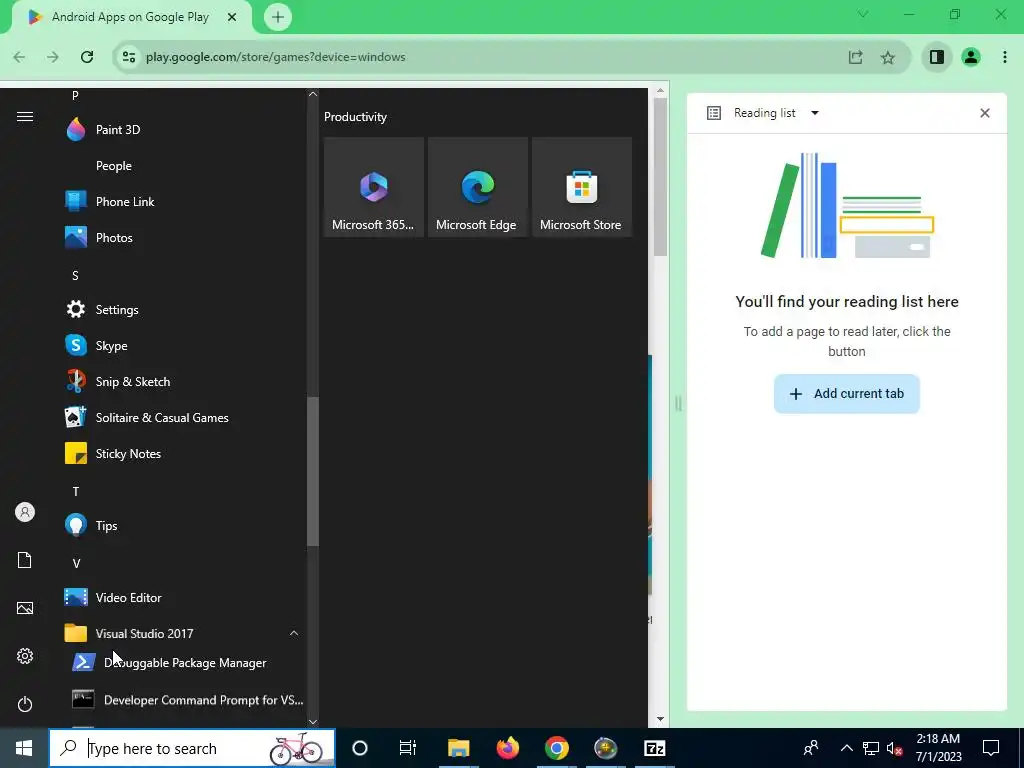This screenshot has width=1024, height=768.
Task: Open the Microsoft 365 tile
Action: (374, 187)
